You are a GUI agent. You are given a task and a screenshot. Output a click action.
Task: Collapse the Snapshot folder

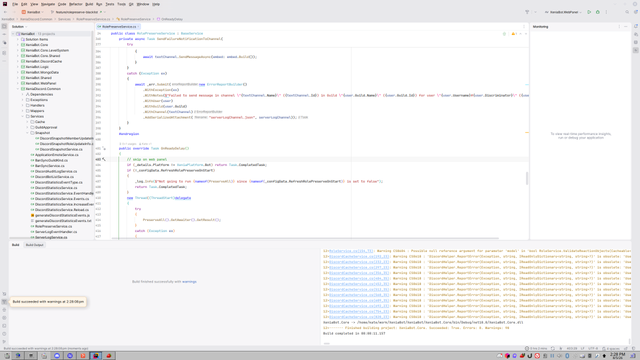[27, 133]
